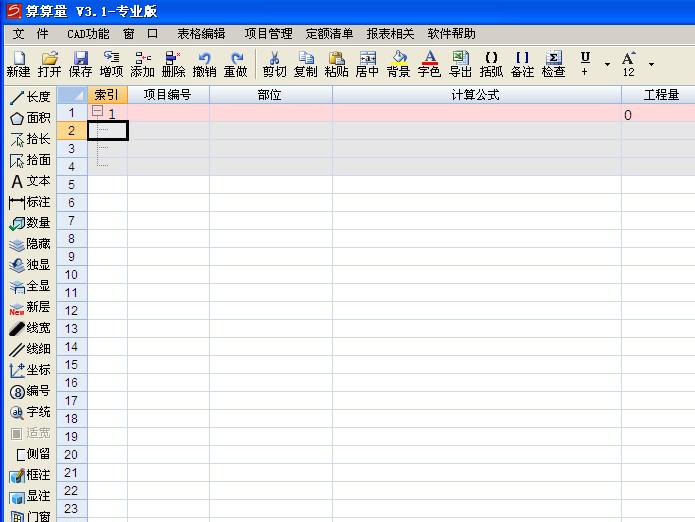Open the font size 12 dropdown arrow
The image size is (695, 522).
651,65
